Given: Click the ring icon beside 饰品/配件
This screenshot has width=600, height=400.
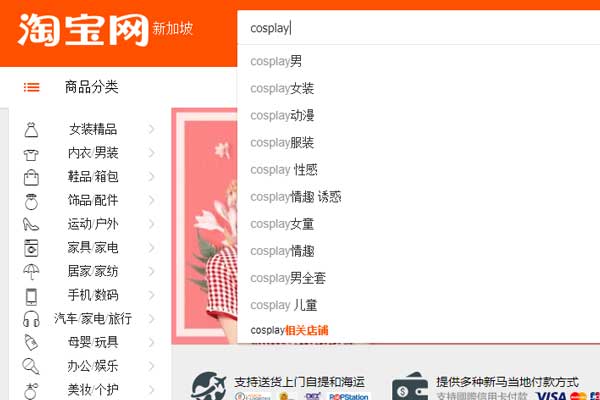Looking at the screenshot, I should (x=31, y=201).
